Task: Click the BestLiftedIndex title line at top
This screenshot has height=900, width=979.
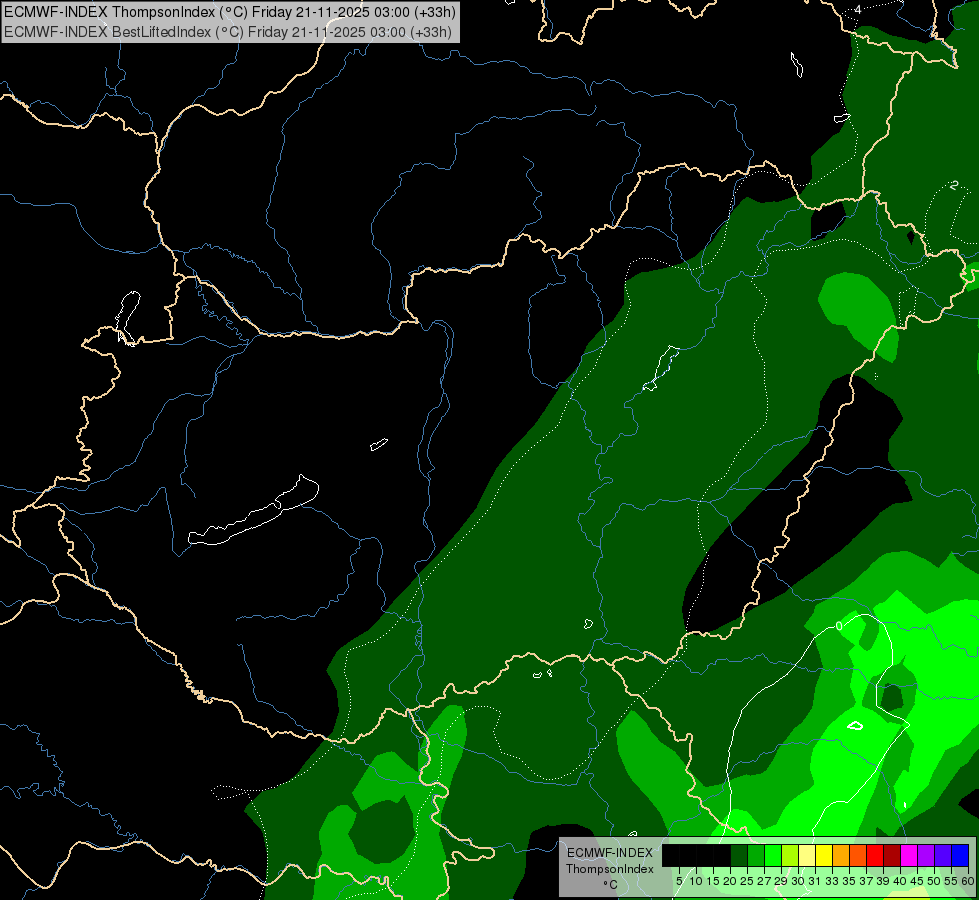Action: pos(228,32)
